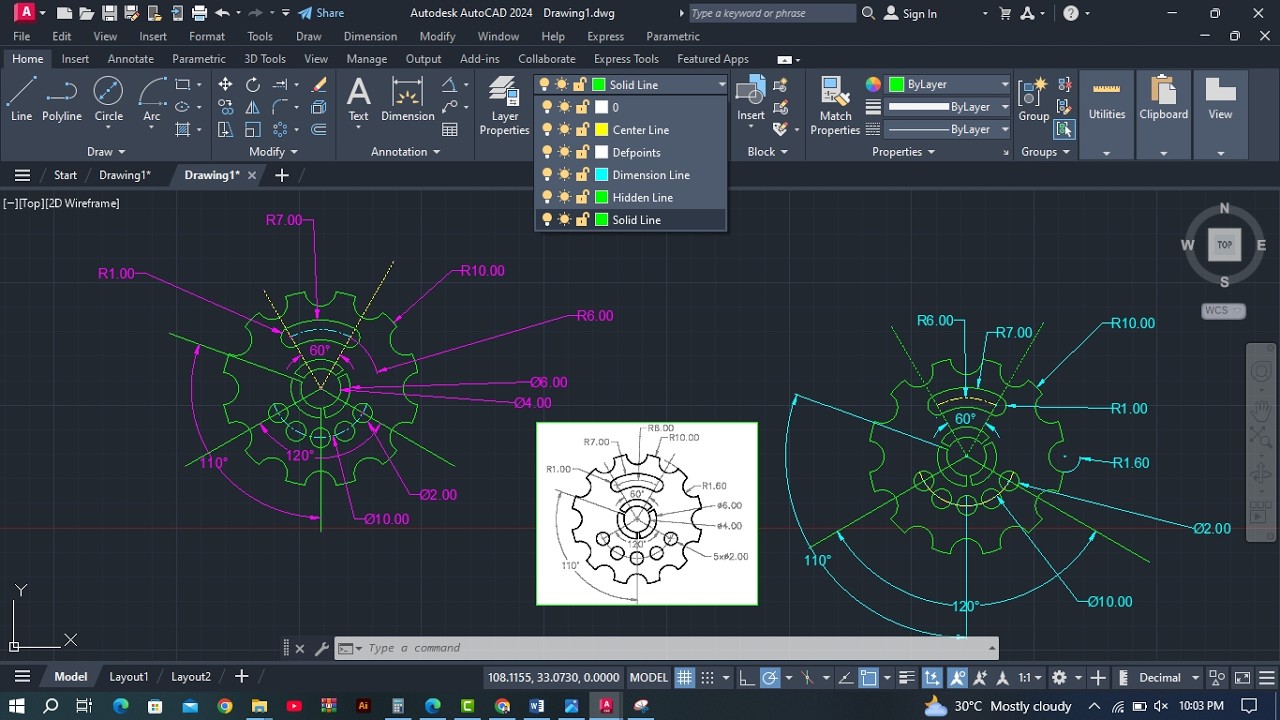Select the Stretch tool
The width and height of the screenshot is (1280, 720).
coord(225,130)
